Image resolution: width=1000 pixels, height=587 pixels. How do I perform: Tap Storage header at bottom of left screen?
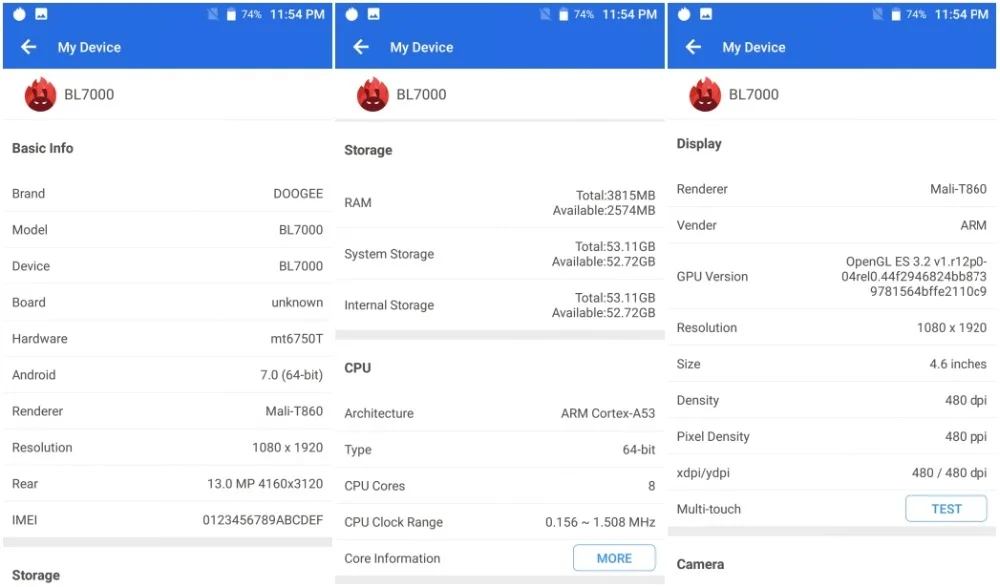[x=36, y=575]
